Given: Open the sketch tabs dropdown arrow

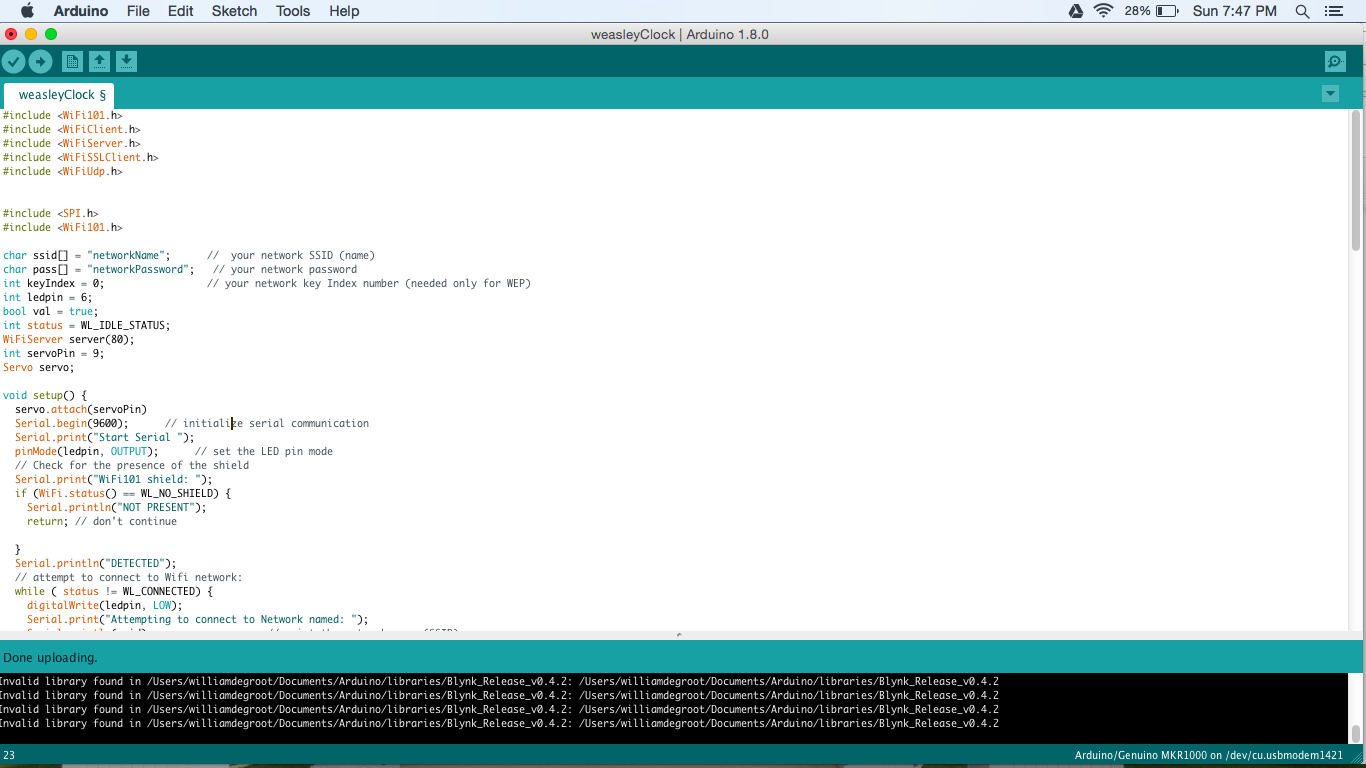Looking at the screenshot, I should 1330,93.
